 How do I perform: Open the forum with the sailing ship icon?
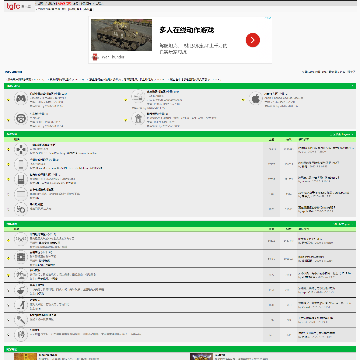pos(21,274)
